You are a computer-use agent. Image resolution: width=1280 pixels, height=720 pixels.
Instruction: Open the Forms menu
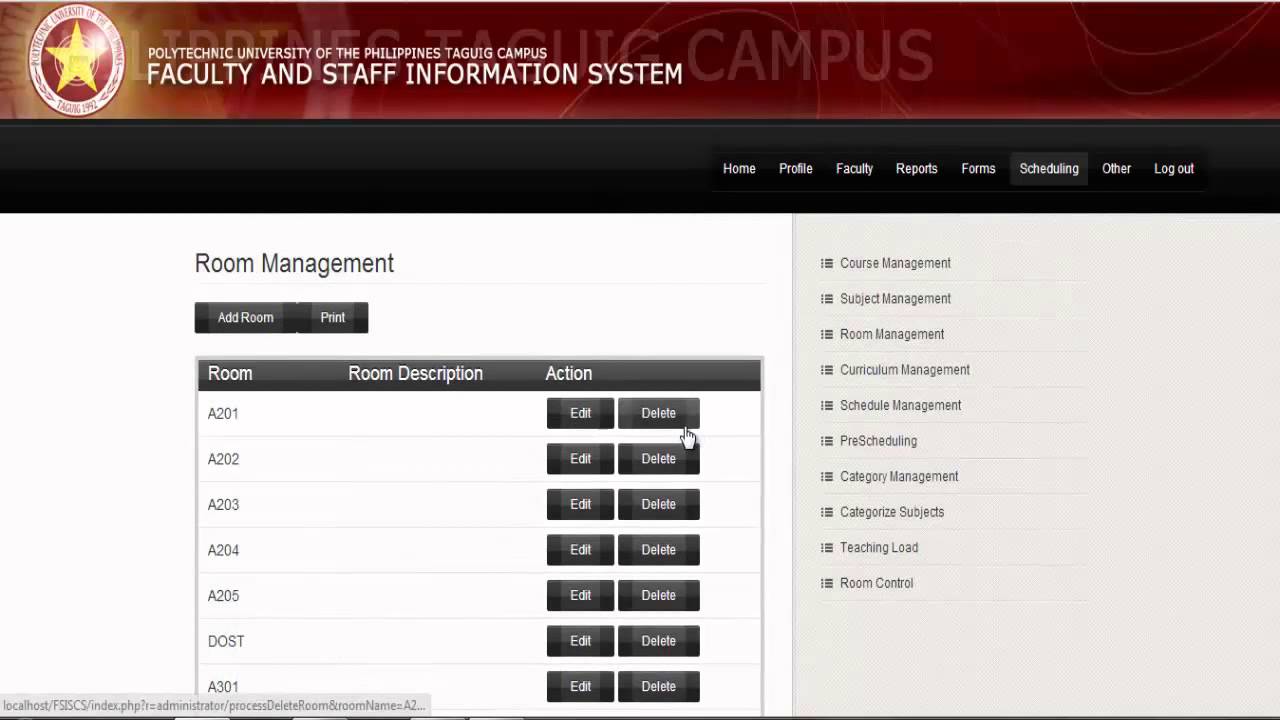[x=978, y=169]
